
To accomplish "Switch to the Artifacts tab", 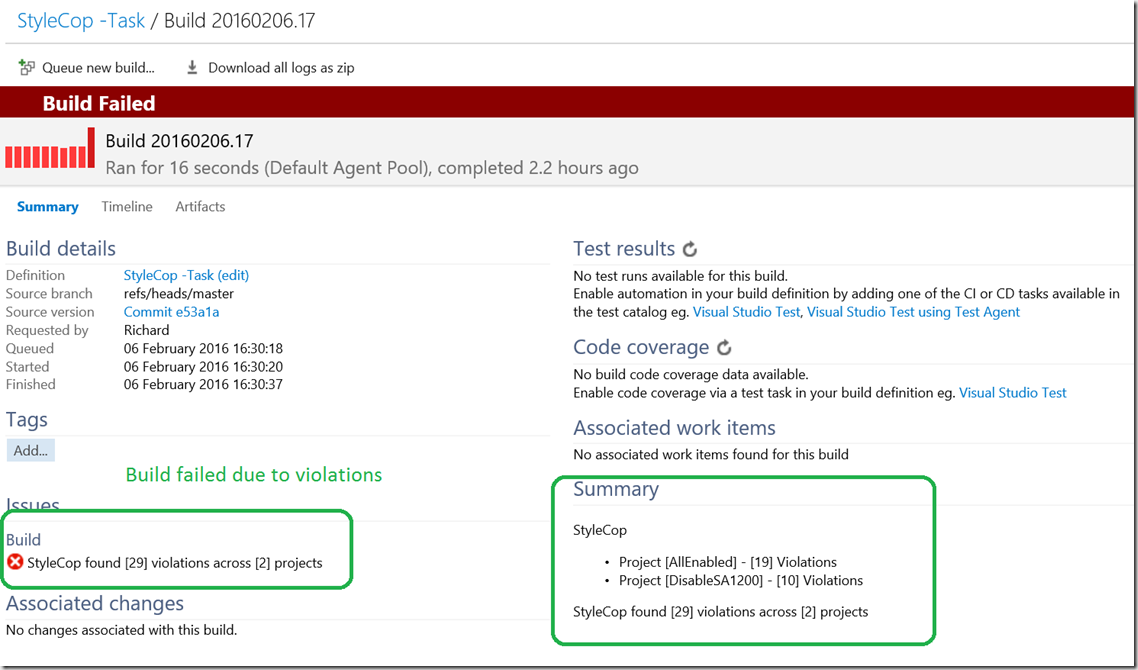I will click(200, 207).
